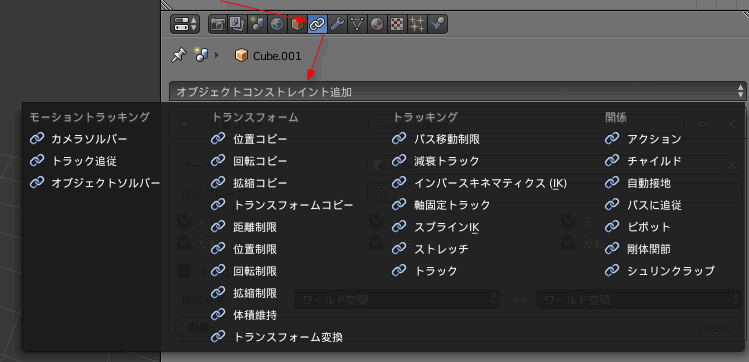The height and width of the screenshot is (362, 749).
Task: Click the Cube.001 object breadcrumb
Action: click(268, 56)
